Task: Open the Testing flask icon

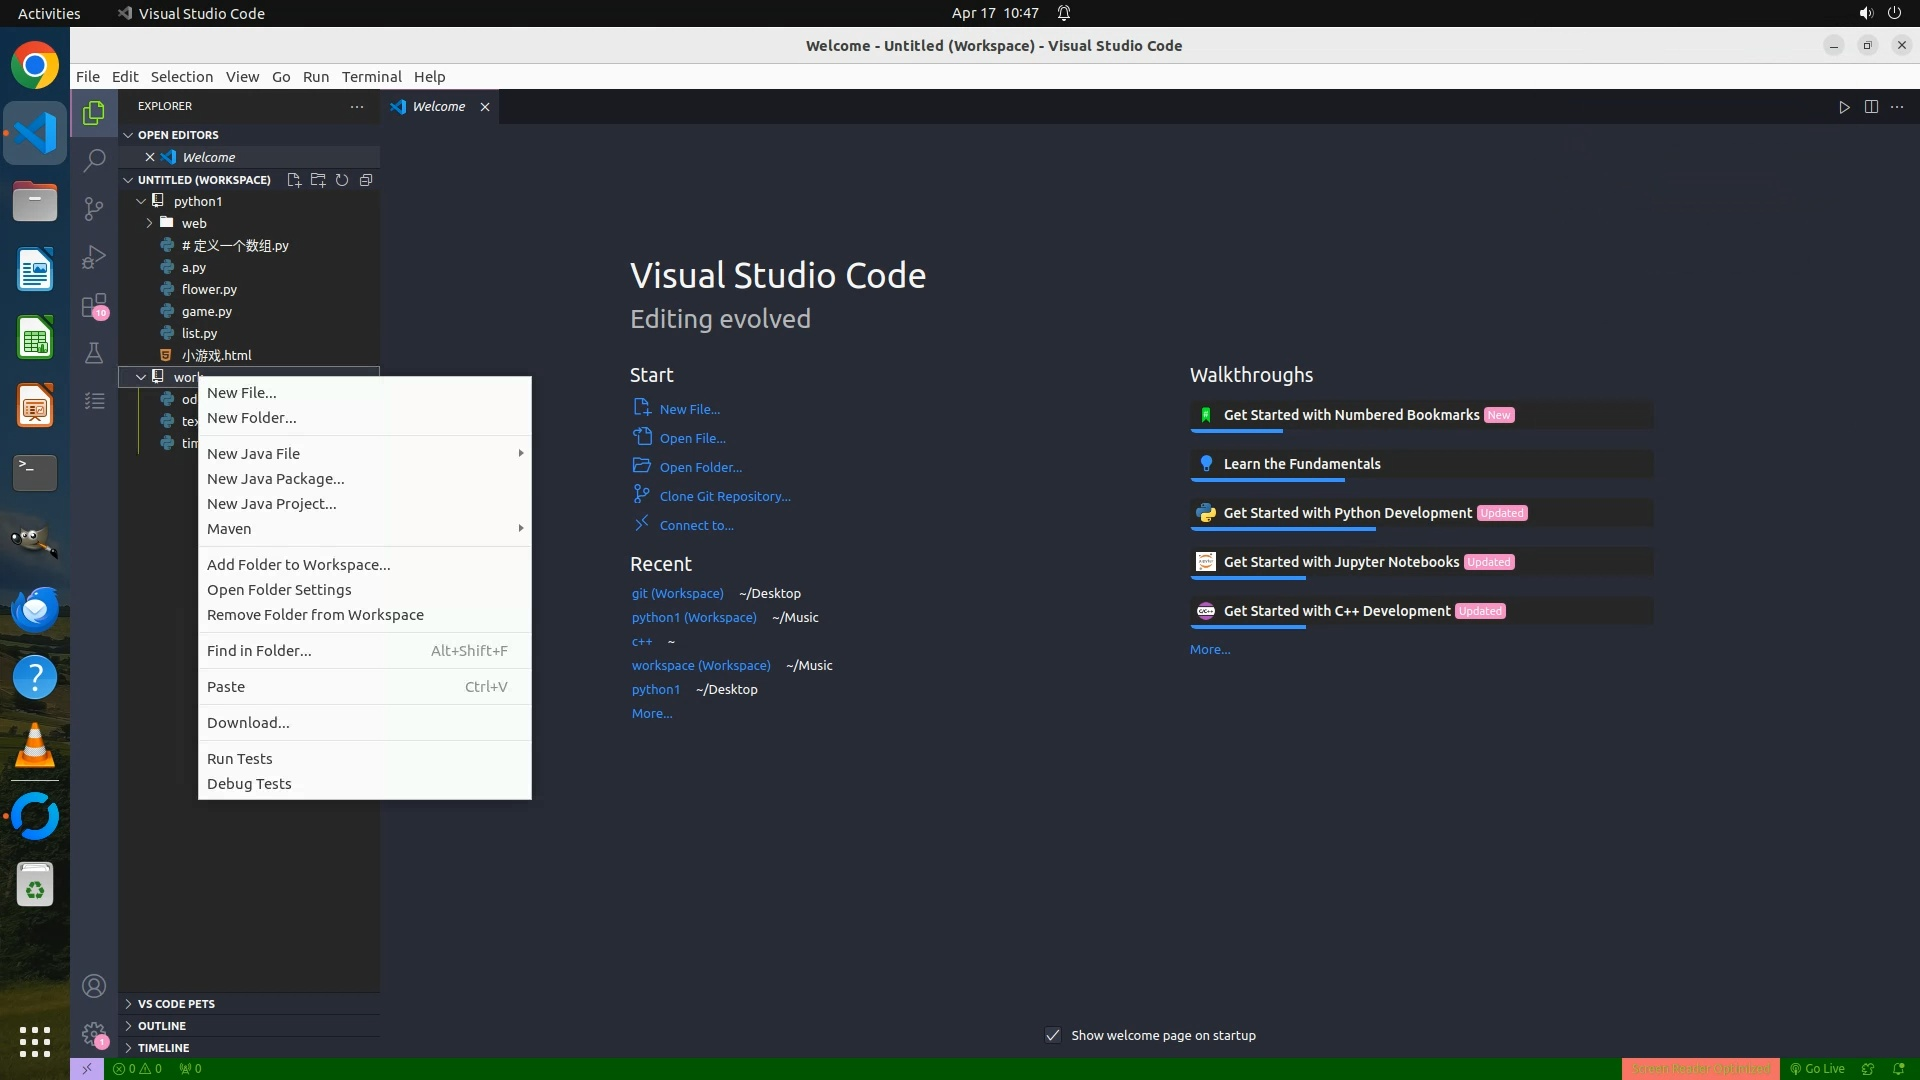Action: (x=94, y=353)
